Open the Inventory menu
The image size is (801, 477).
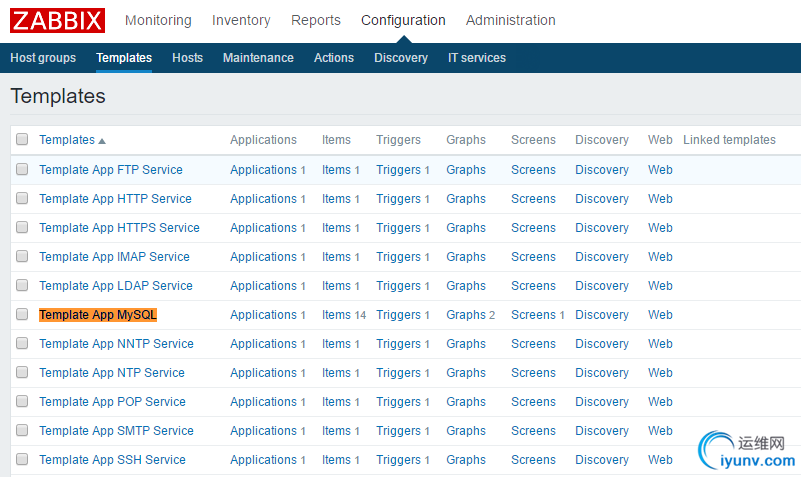(x=241, y=20)
